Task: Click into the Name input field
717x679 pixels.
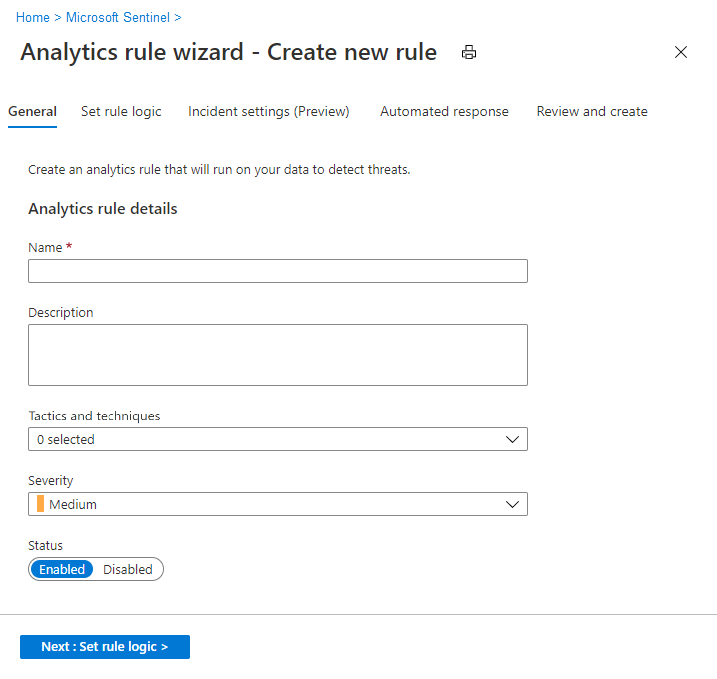Action: coord(278,271)
